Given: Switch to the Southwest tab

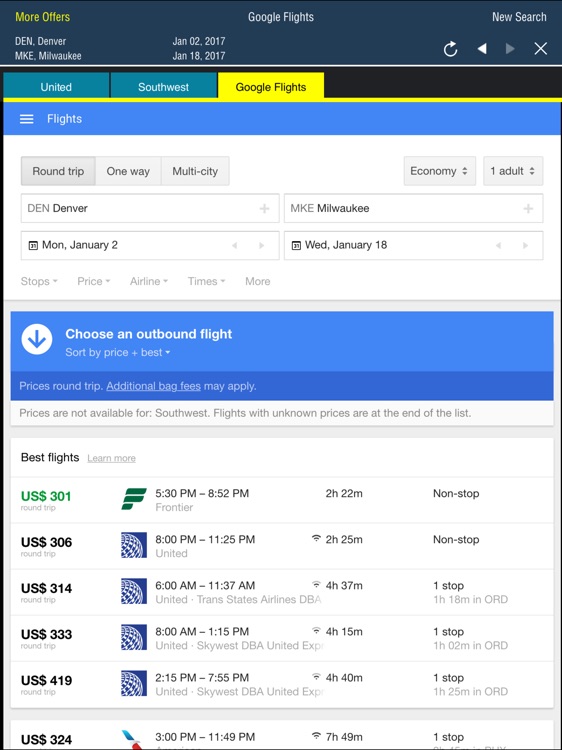Looking at the screenshot, I should click(163, 87).
